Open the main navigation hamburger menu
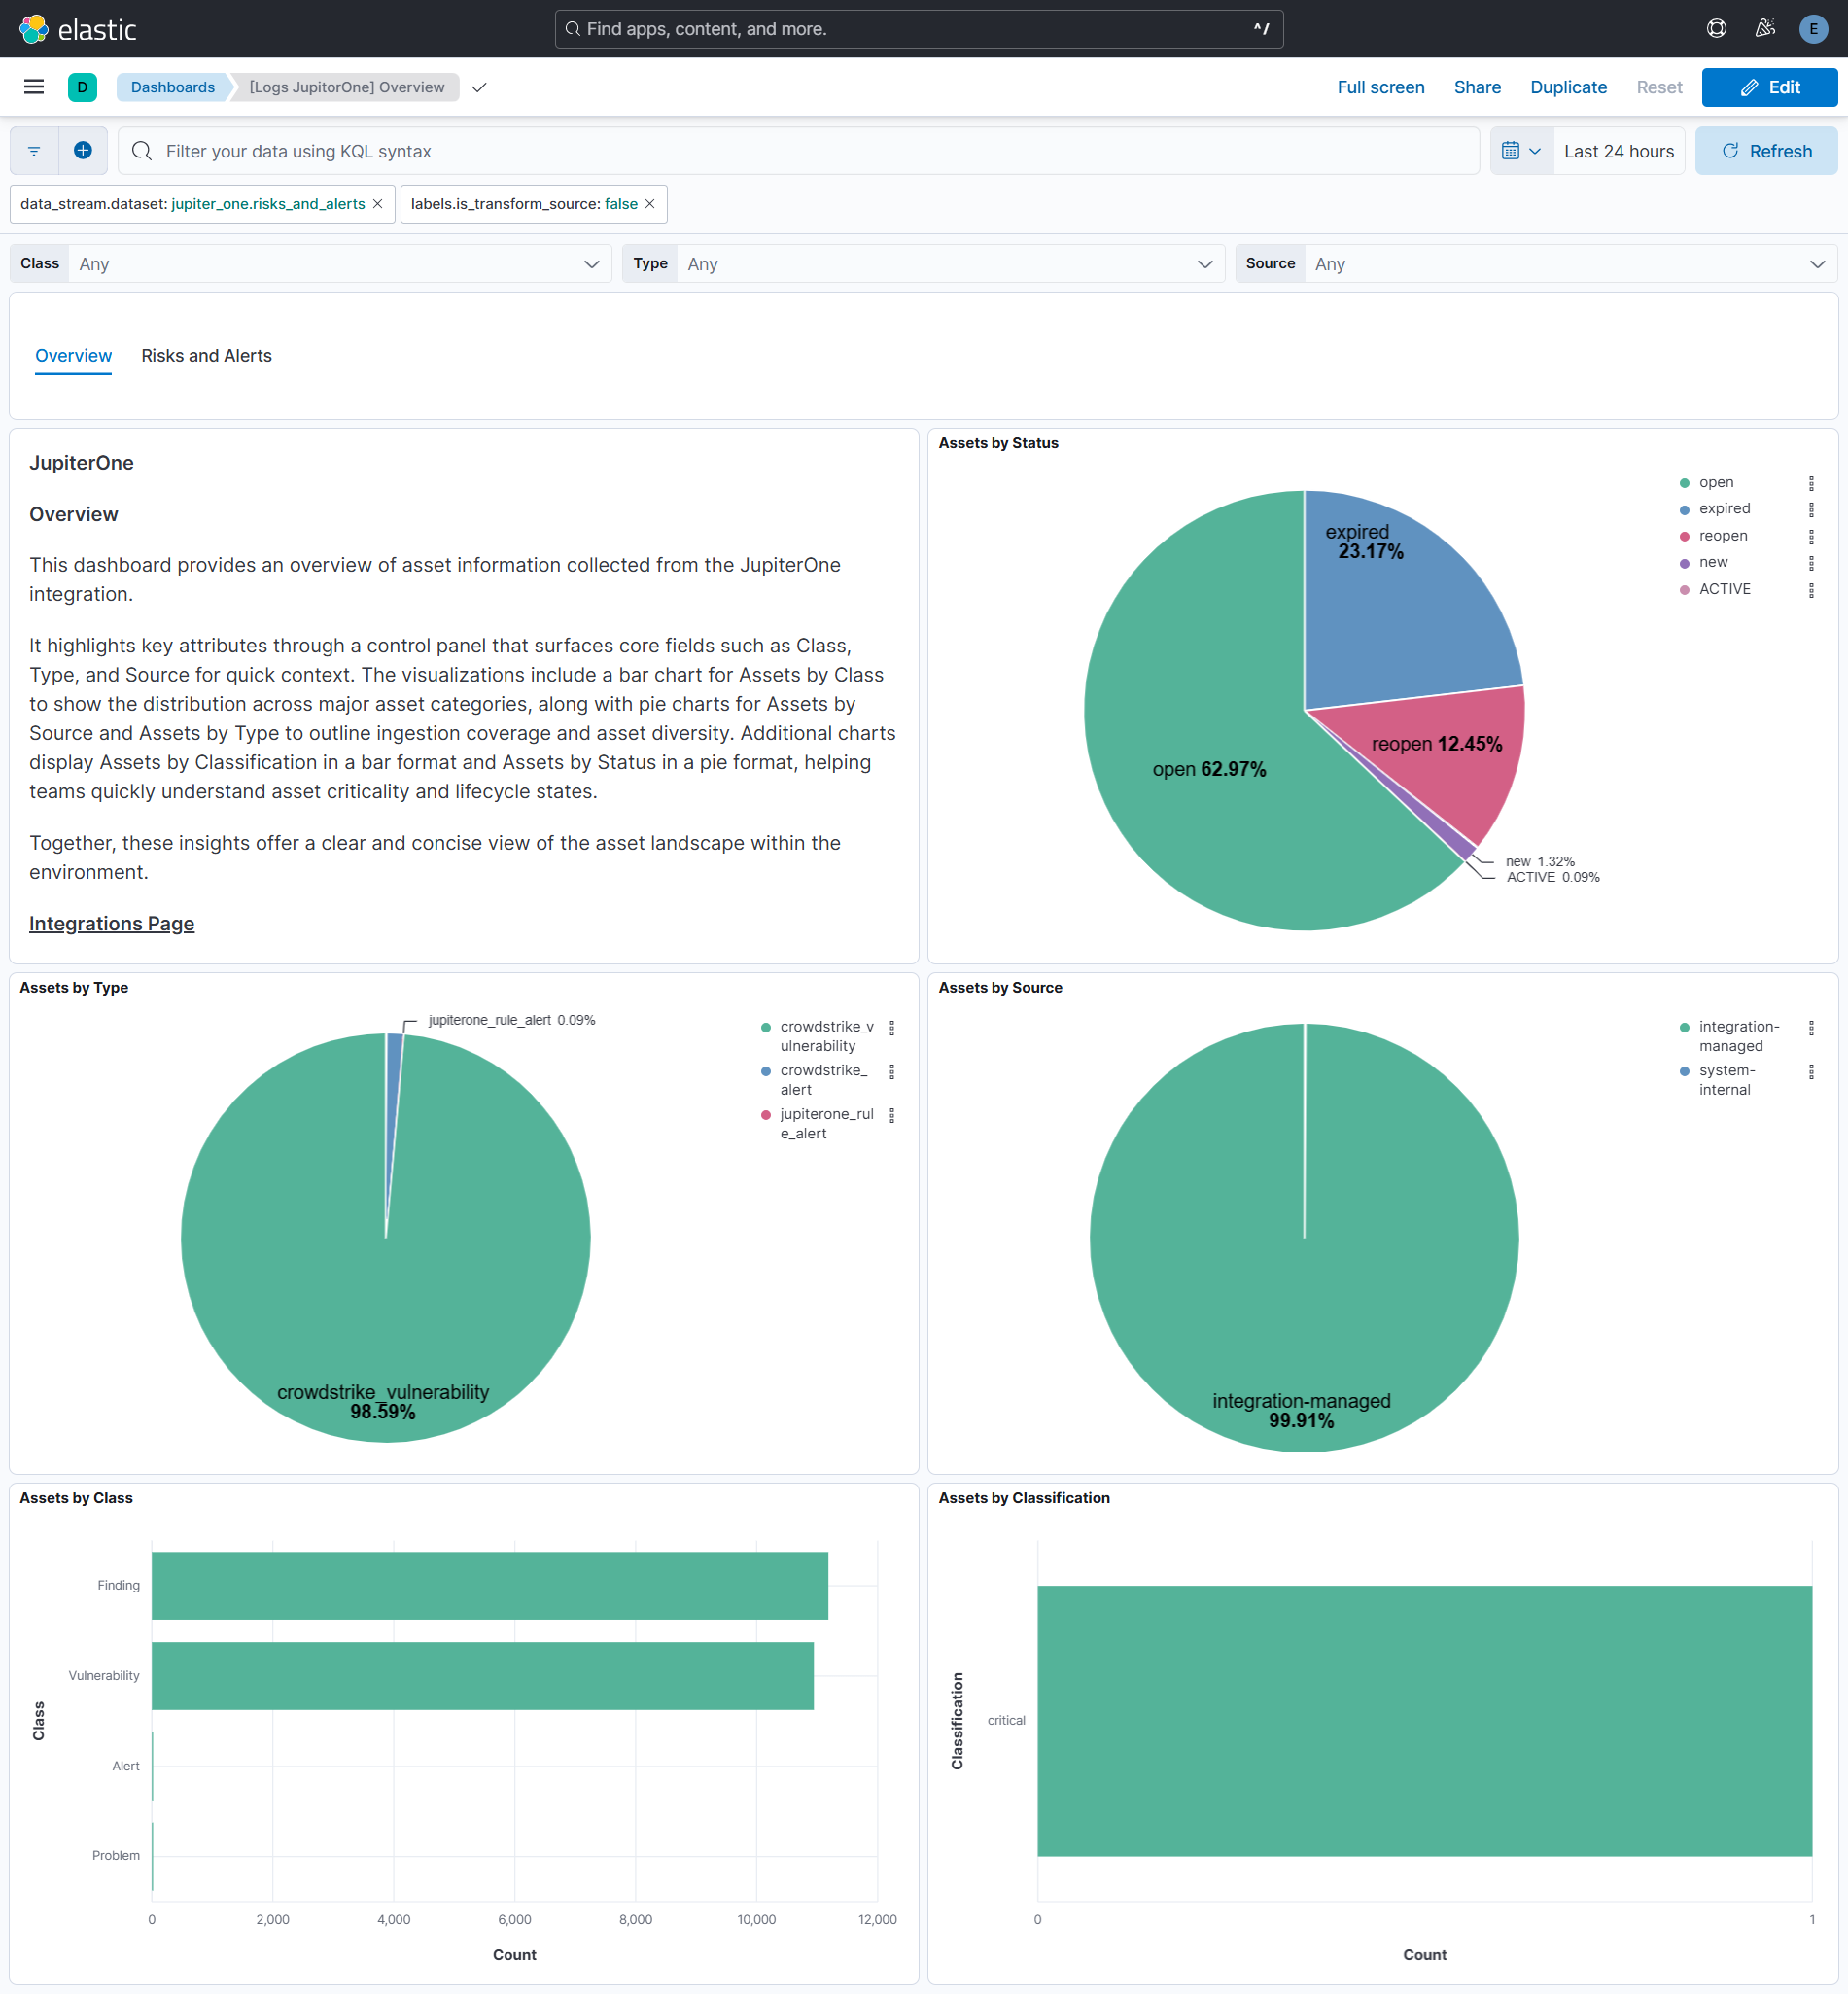1848x1994 pixels. tap(33, 87)
